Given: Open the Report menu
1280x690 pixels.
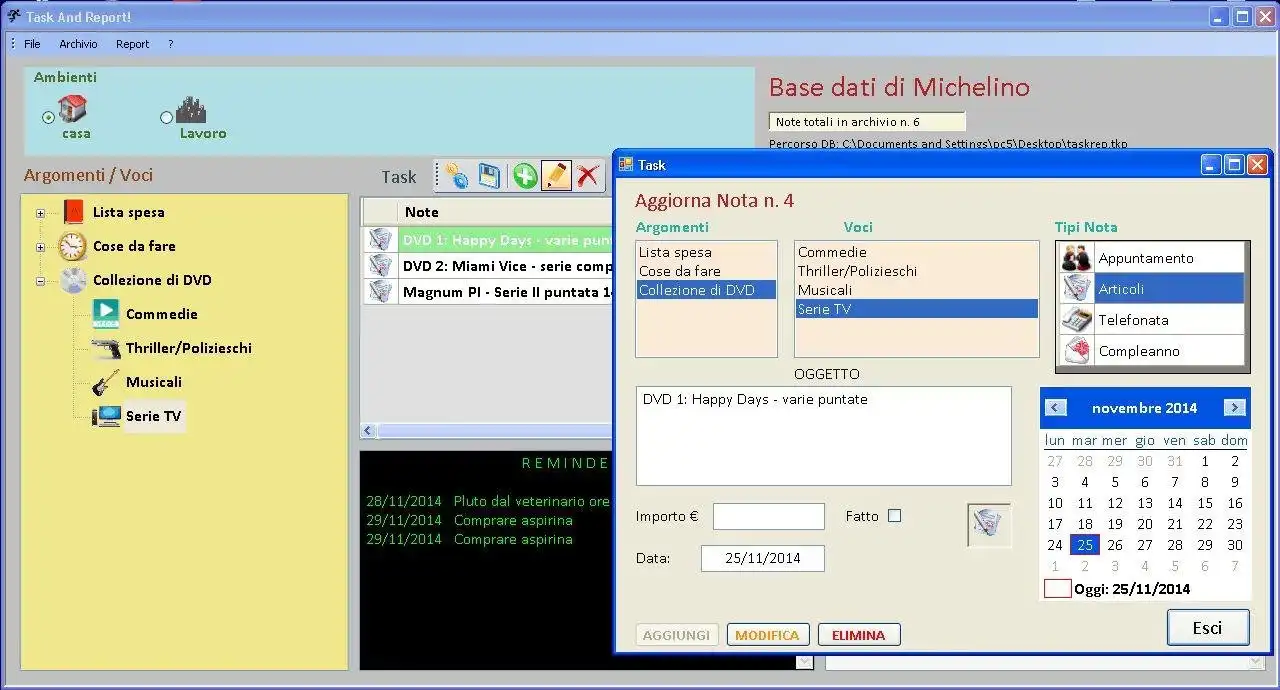Looking at the screenshot, I should pyautogui.click(x=132, y=44).
